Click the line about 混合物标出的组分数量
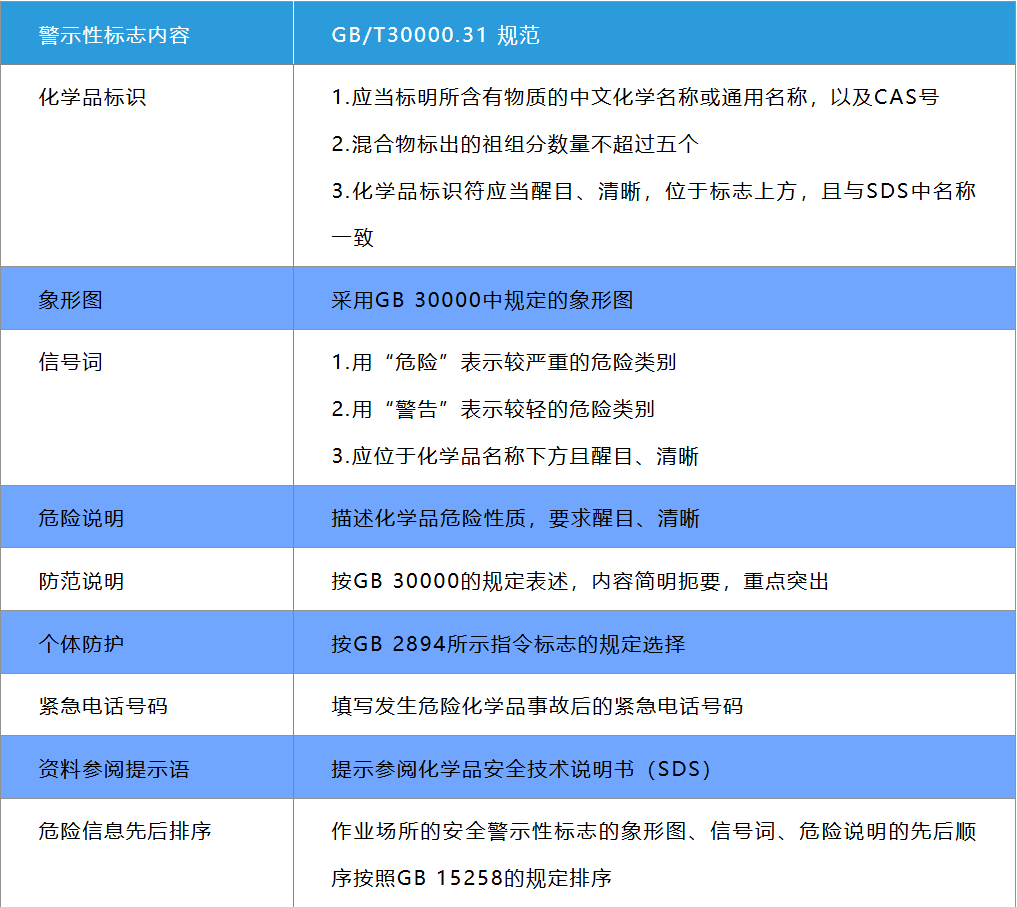The height and width of the screenshot is (907, 1017). tap(514, 144)
